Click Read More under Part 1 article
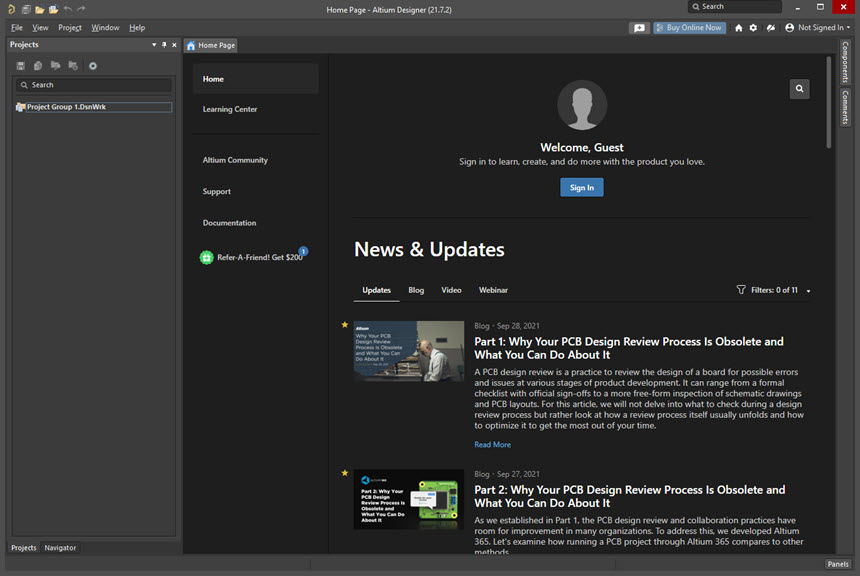 point(492,444)
